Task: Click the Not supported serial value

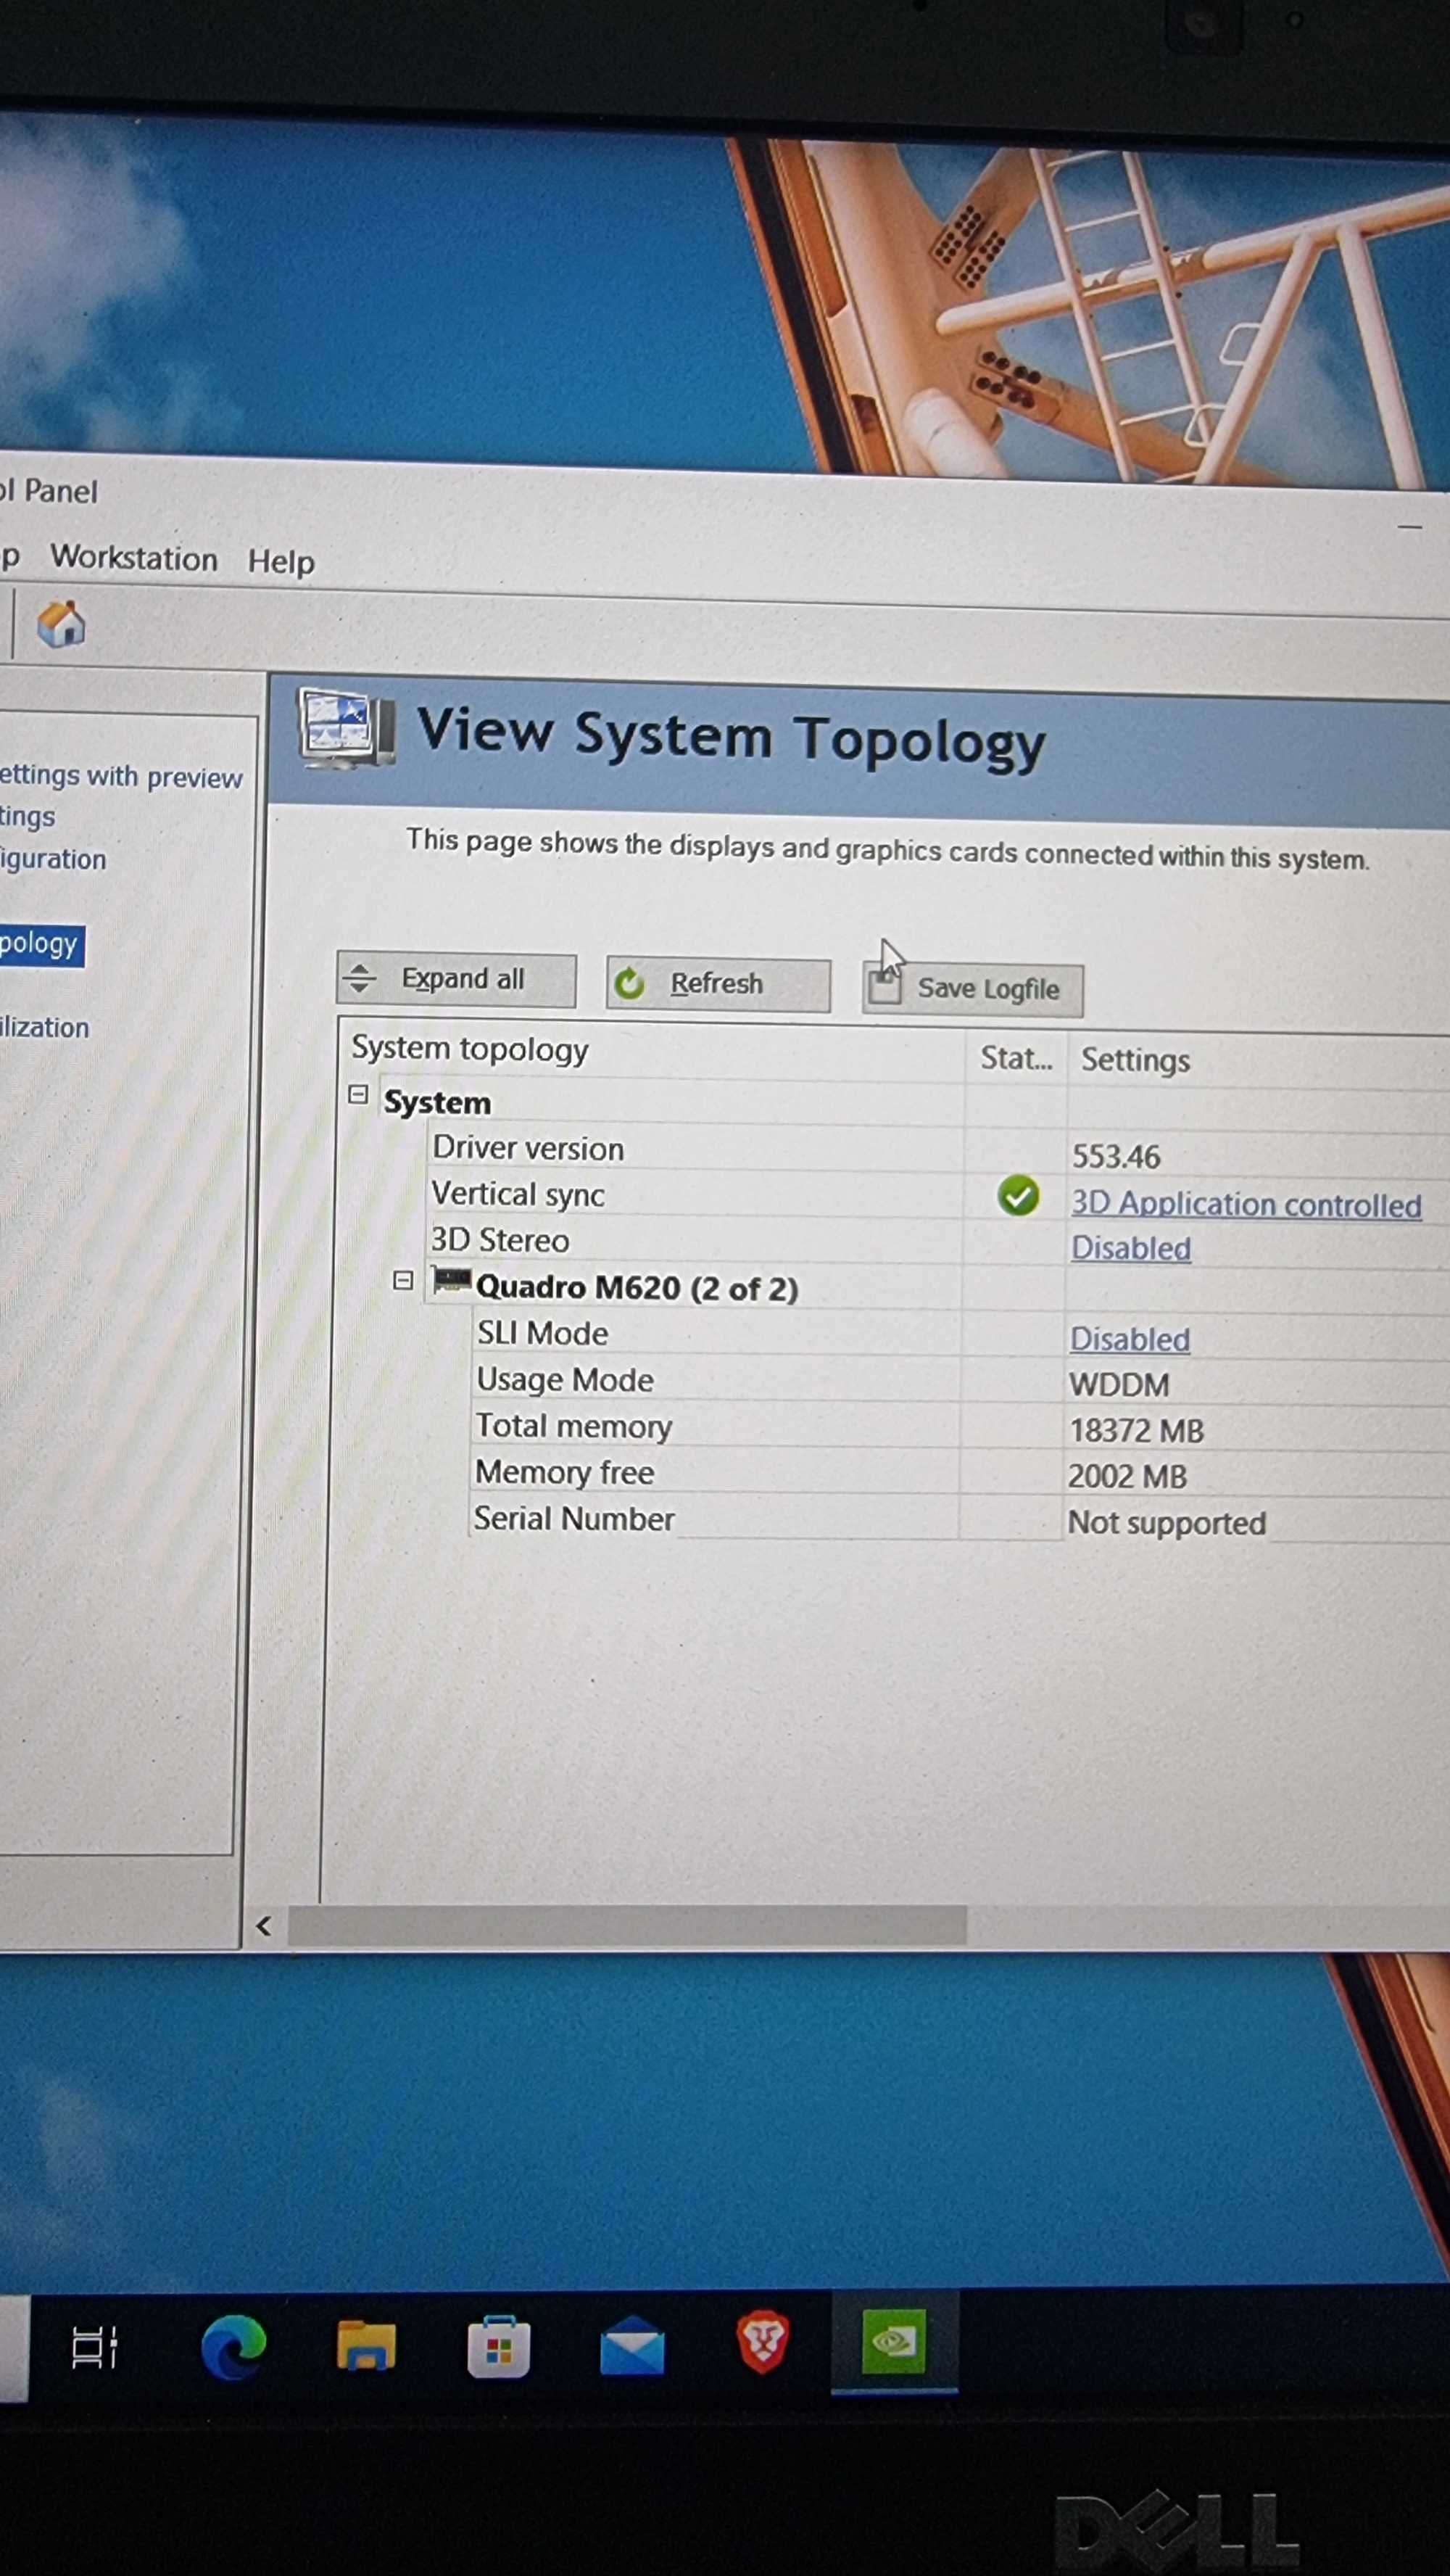Action: pos(1167,1523)
